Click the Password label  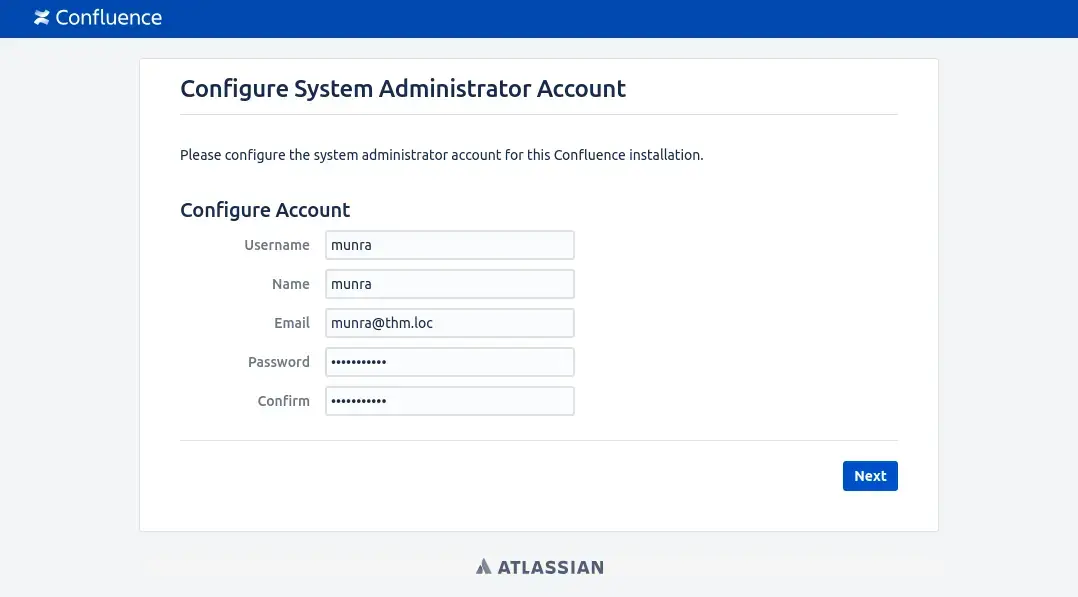(278, 362)
